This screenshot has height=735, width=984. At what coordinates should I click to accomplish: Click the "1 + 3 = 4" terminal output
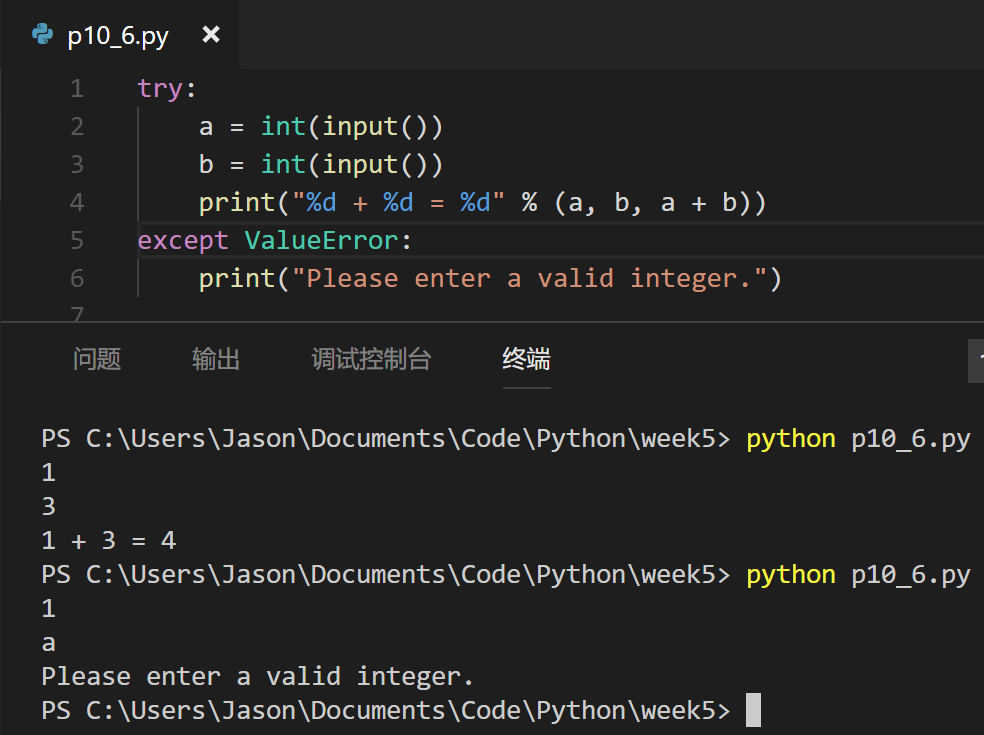109,540
